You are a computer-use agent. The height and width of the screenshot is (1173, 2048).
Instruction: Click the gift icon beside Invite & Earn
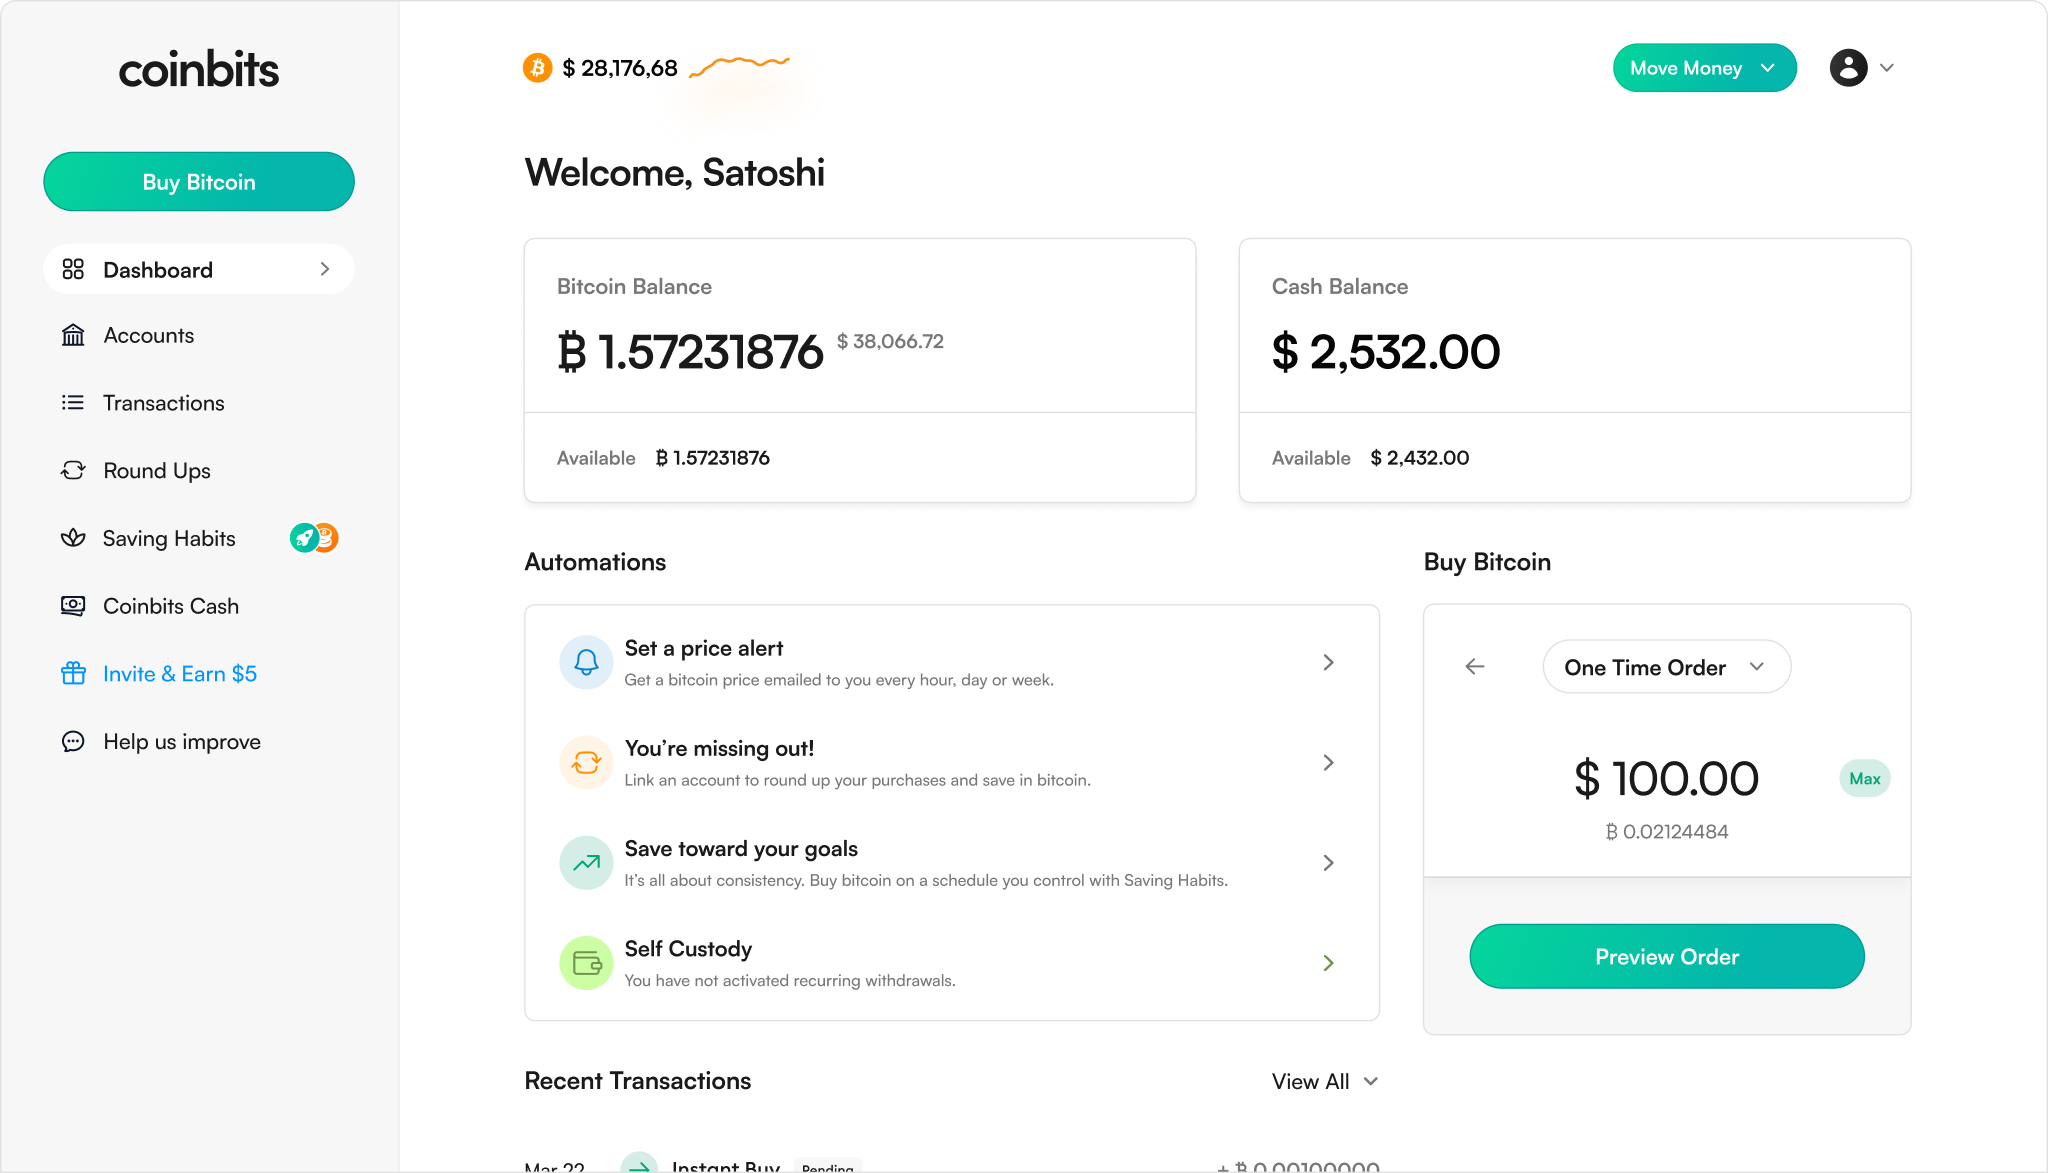point(73,673)
